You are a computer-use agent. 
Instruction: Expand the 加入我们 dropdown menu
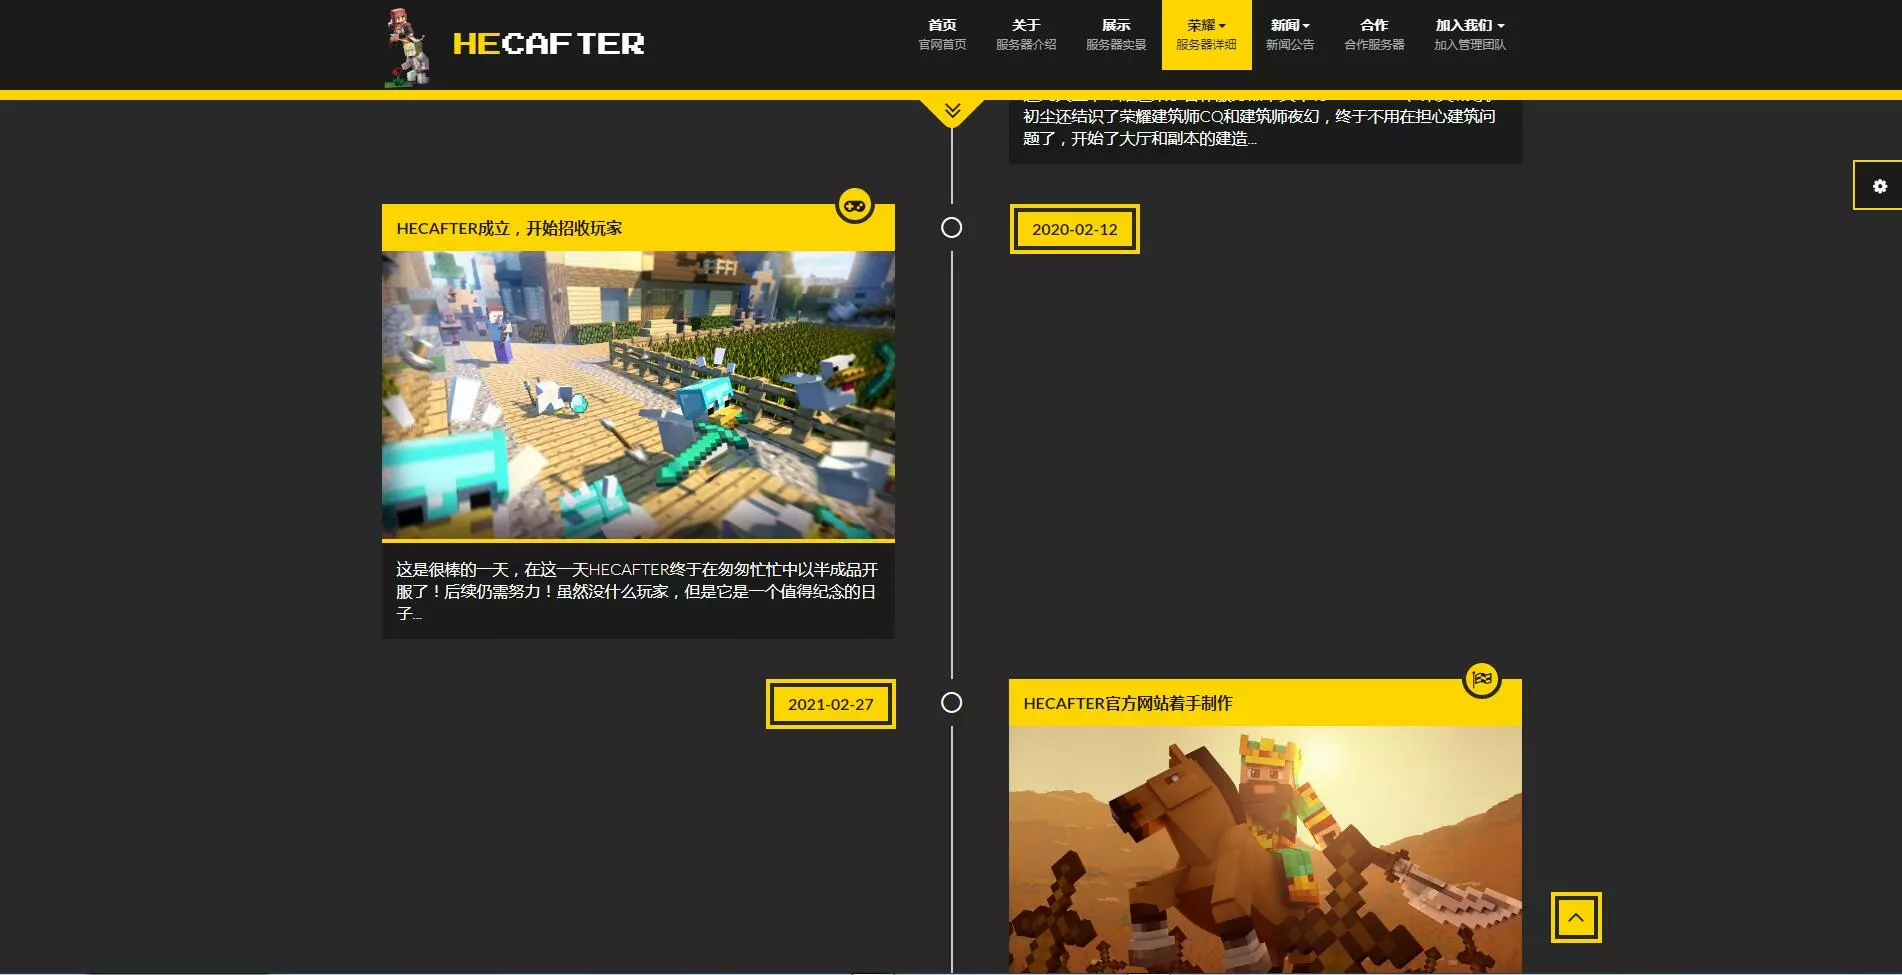tap(1469, 34)
